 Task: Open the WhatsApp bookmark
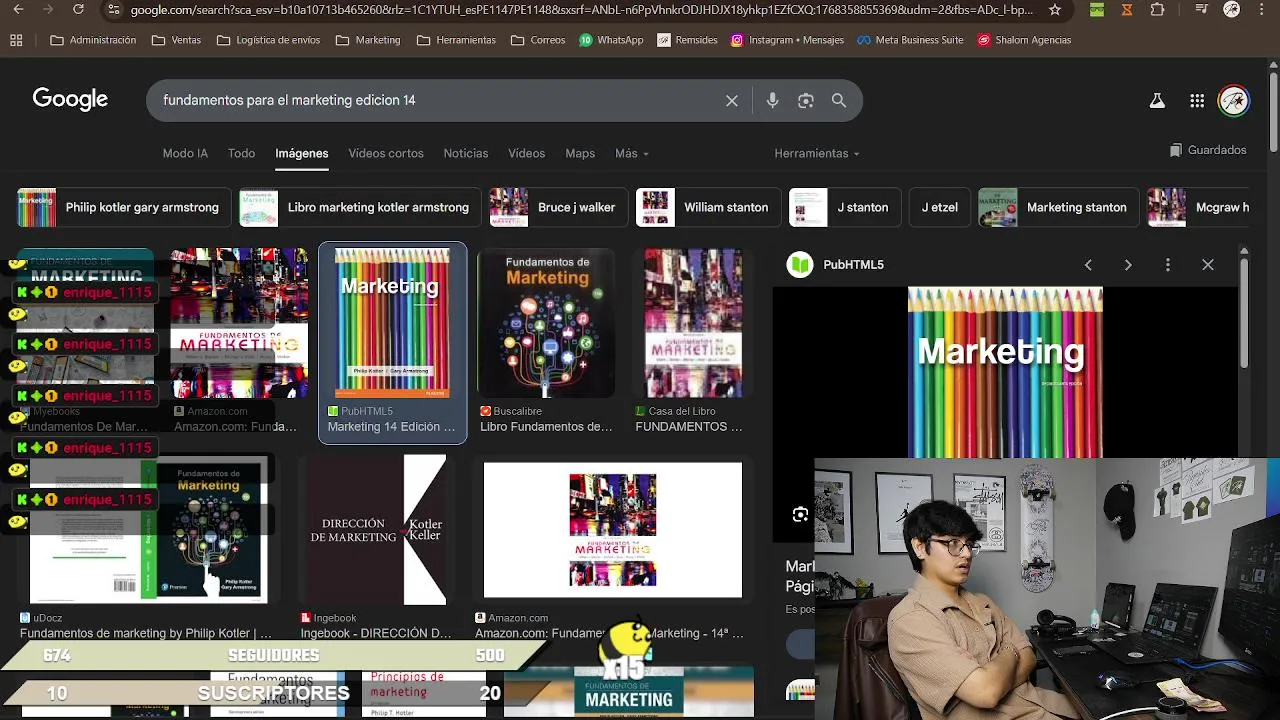click(x=611, y=40)
